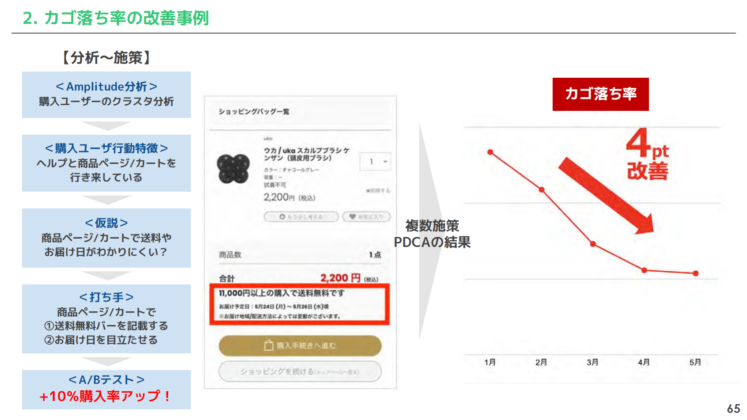The height and width of the screenshot is (420, 747).
Task: Click the scalp brush product thumbnail
Action: pyautogui.click(x=233, y=169)
